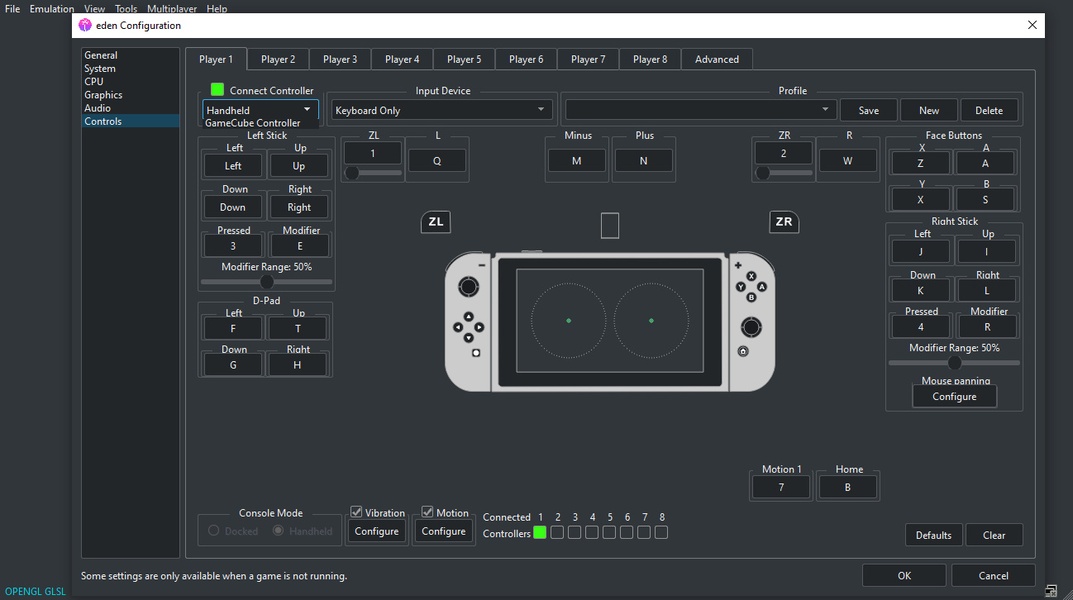The image size is (1073, 600).
Task: Click the Mouse panning Configure button
Action: 954,397
